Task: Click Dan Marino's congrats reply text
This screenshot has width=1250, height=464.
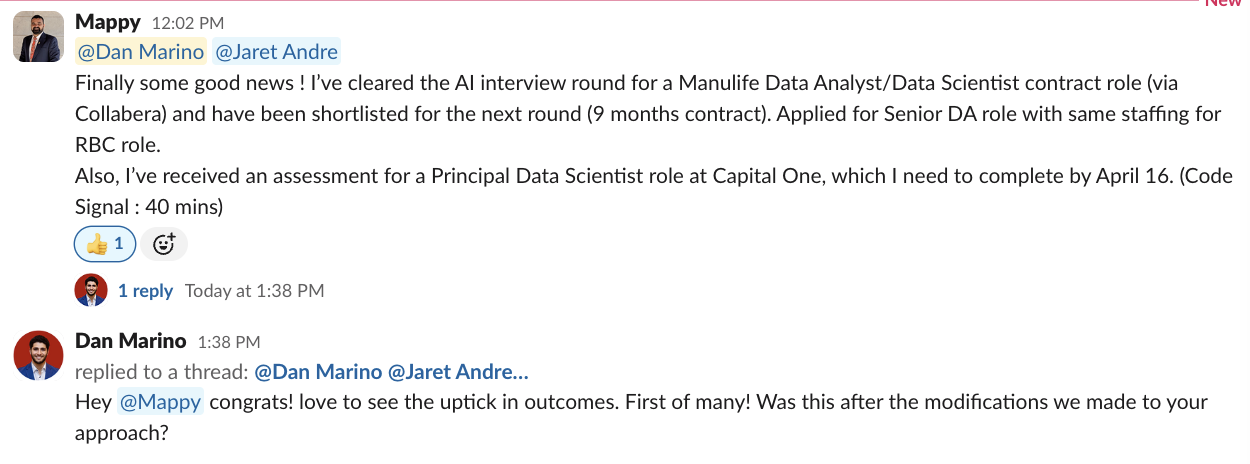Action: coord(640,418)
